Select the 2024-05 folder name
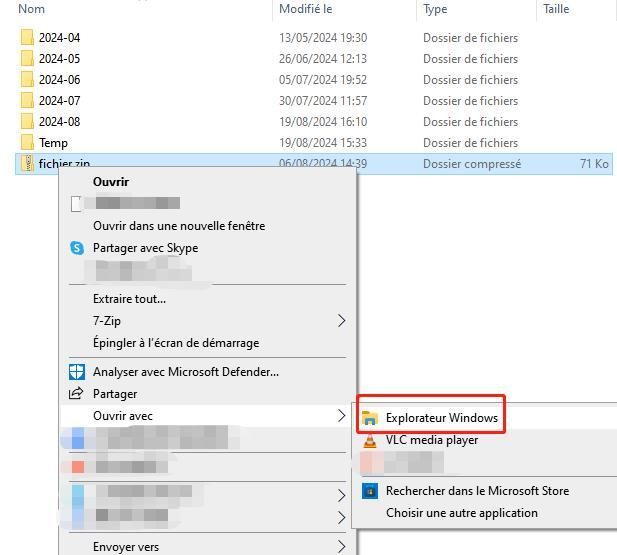Image resolution: width=617 pixels, height=555 pixels. click(x=59, y=59)
